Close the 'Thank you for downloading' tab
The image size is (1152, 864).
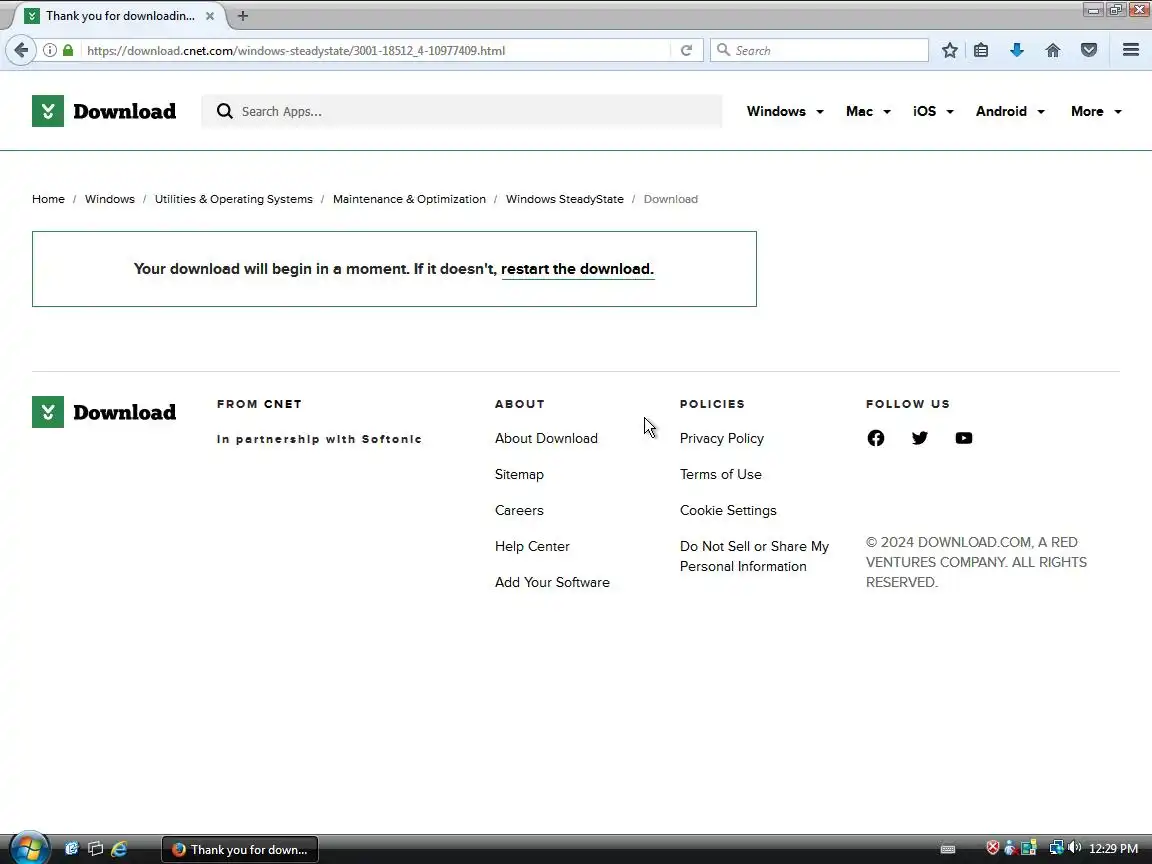pyautogui.click(x=209, y=15)
